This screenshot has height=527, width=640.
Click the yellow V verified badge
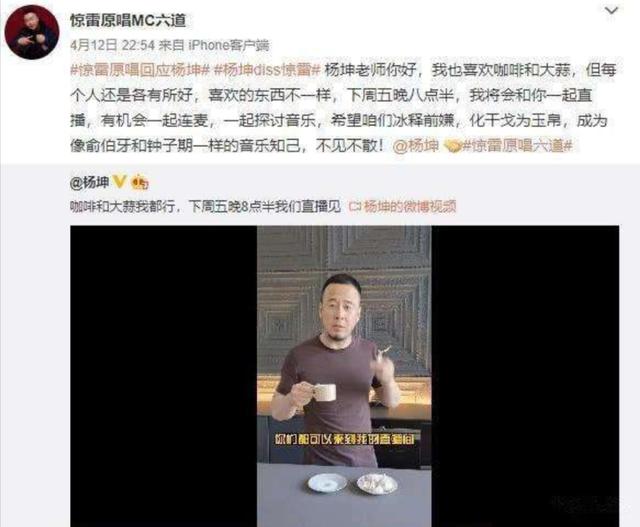(x=119, y=182)
